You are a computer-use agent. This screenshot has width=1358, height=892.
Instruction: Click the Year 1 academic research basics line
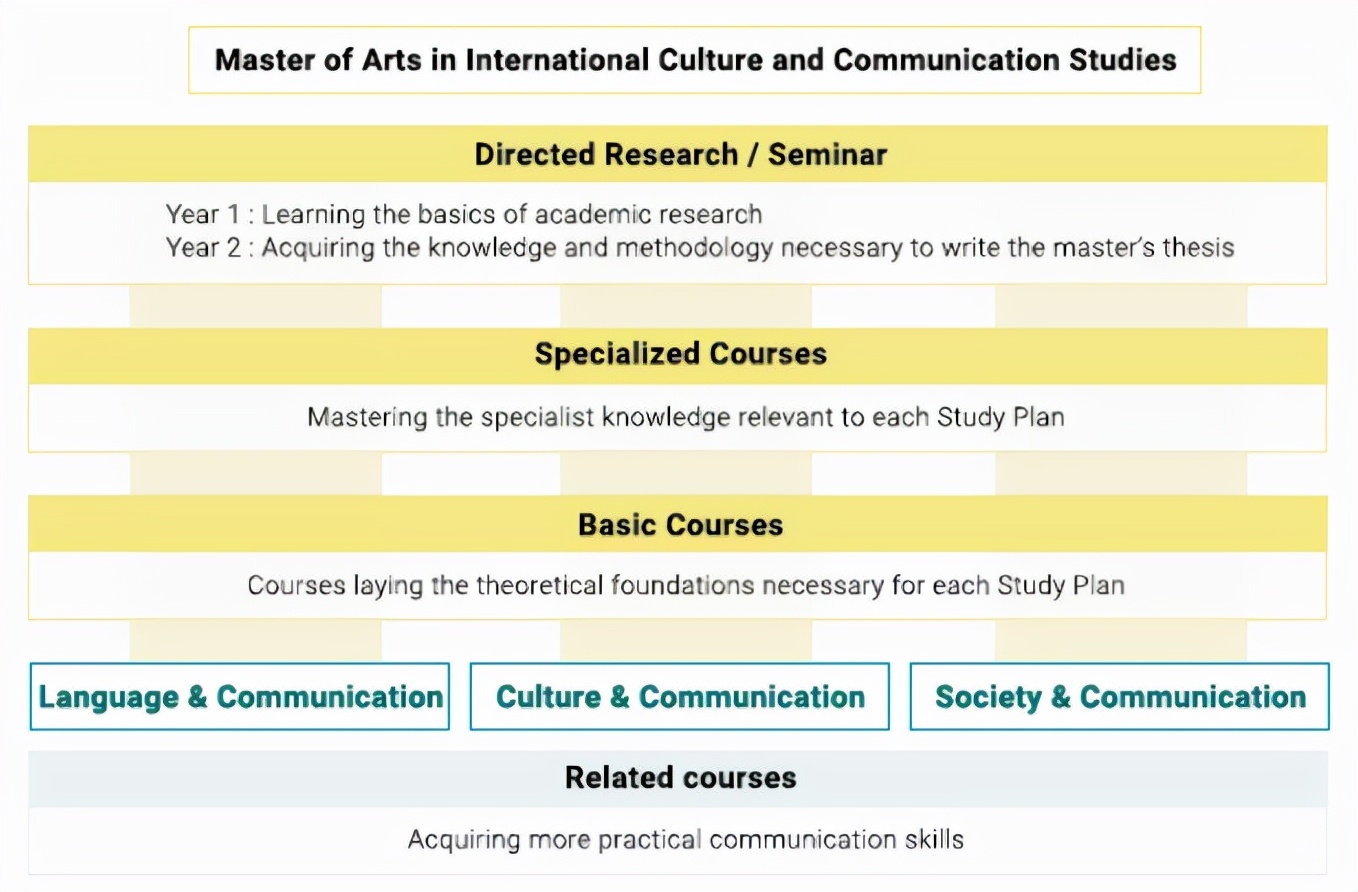coord(464,214)
